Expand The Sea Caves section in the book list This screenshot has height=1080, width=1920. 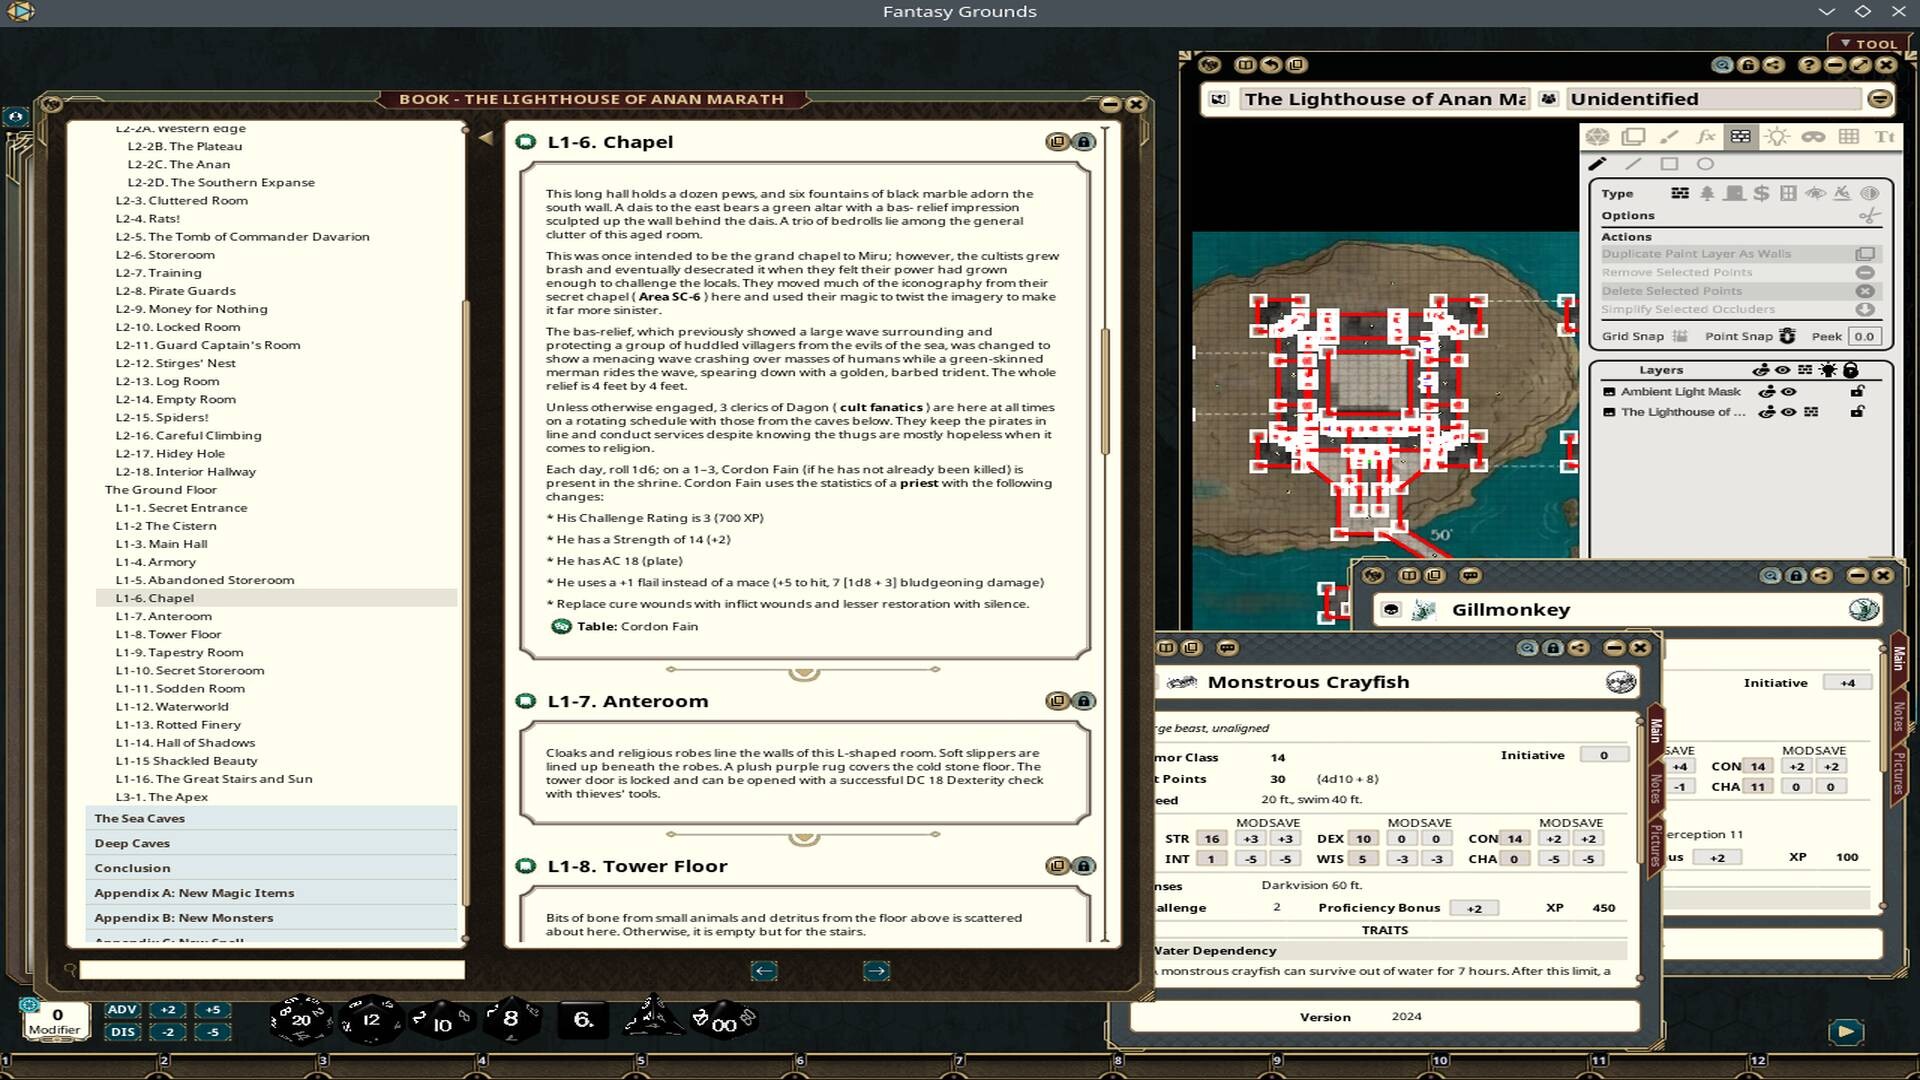138,818
